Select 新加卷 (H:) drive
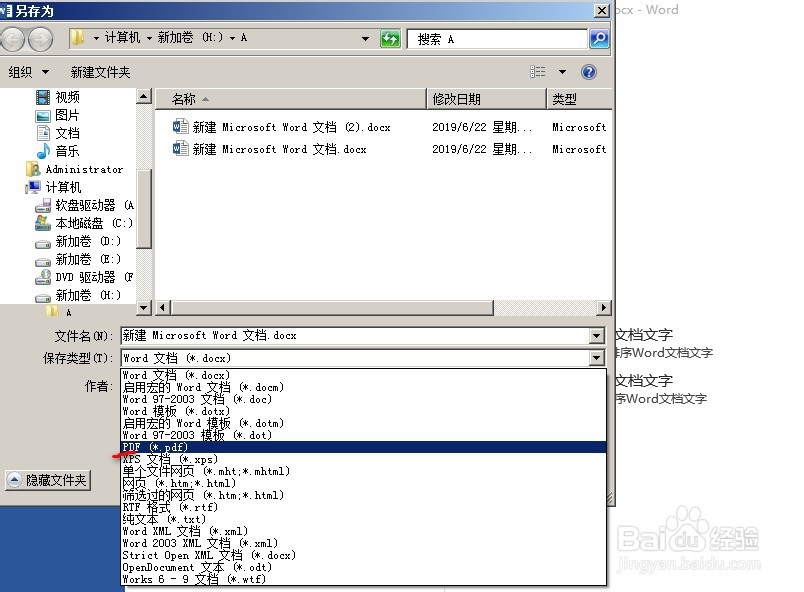 click(78, 295)
